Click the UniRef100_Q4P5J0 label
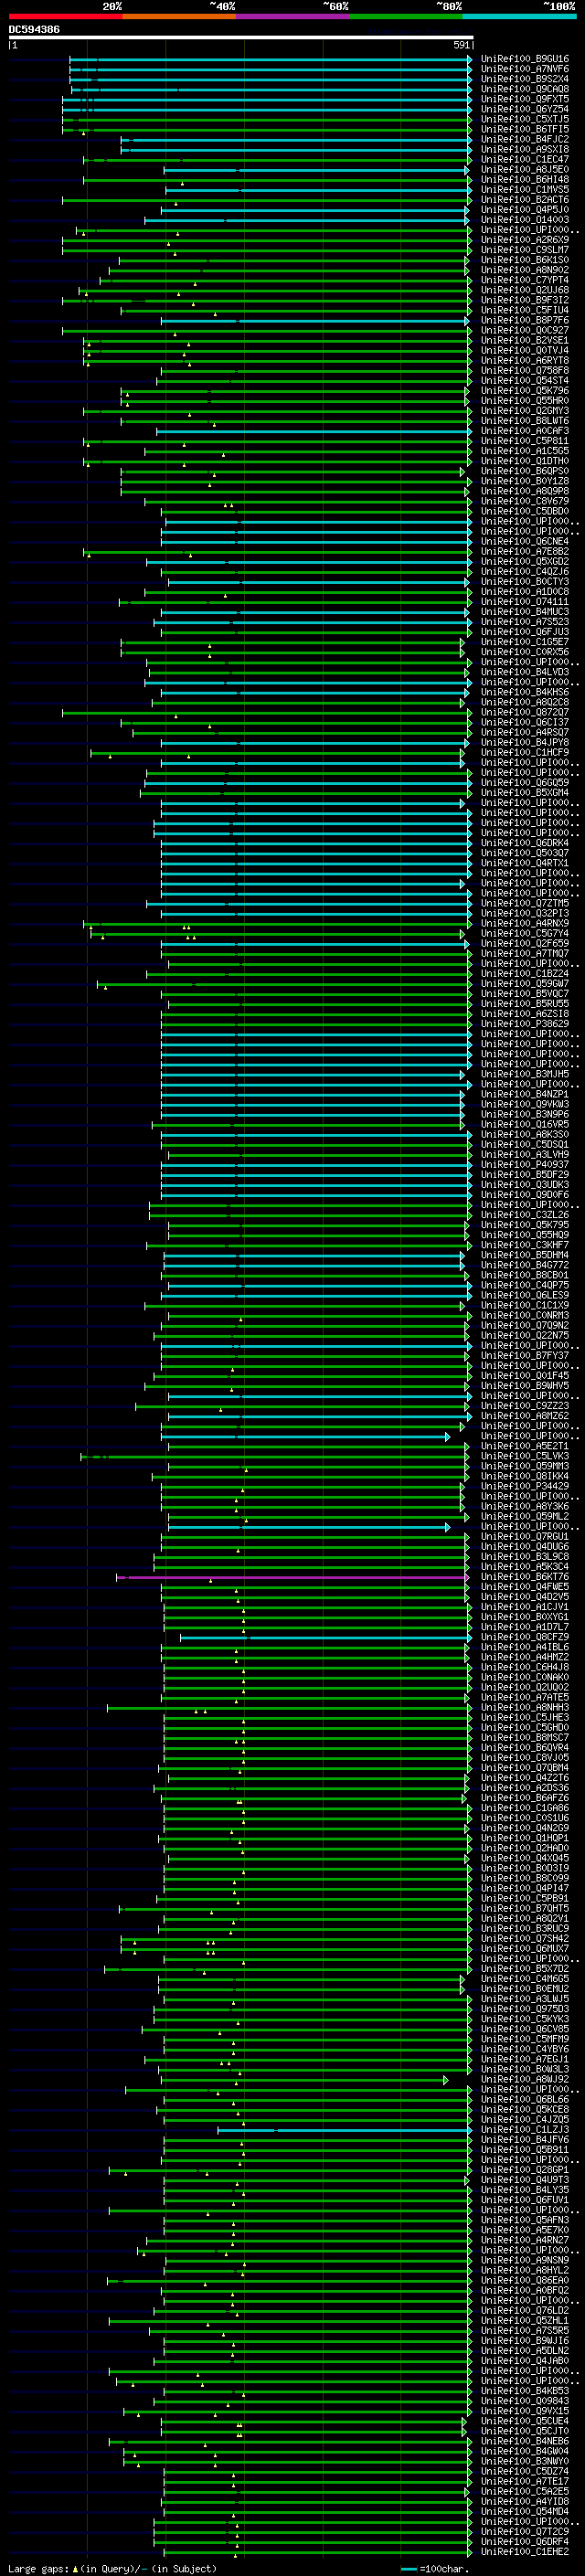Viewport: 585px width, 2576px height. (524, 210)
